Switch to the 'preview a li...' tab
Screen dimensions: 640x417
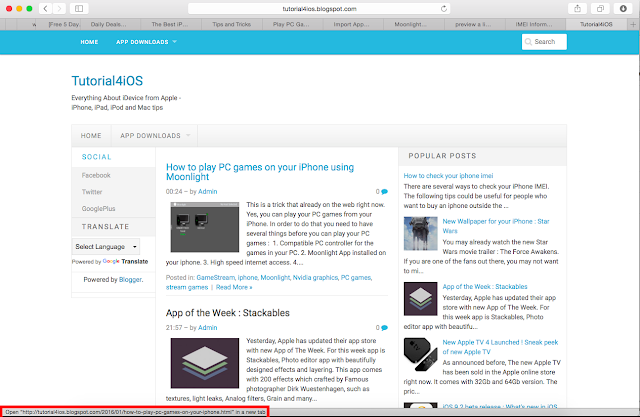coord(473,24)
